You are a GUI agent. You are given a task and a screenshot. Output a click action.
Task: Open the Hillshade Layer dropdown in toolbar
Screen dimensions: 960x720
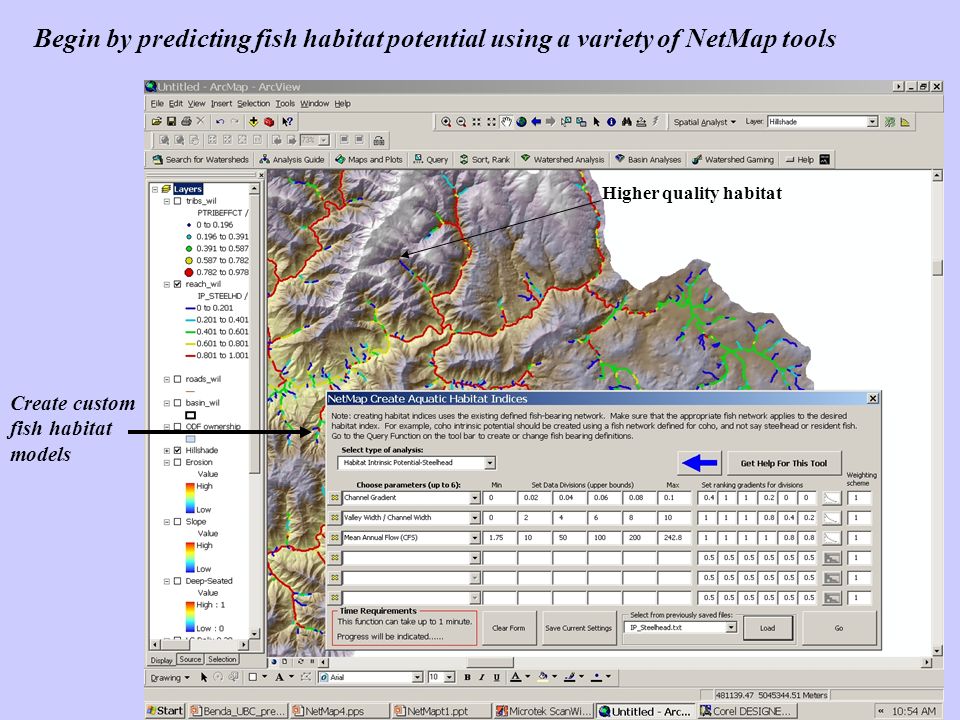click(x=872, y=122)
